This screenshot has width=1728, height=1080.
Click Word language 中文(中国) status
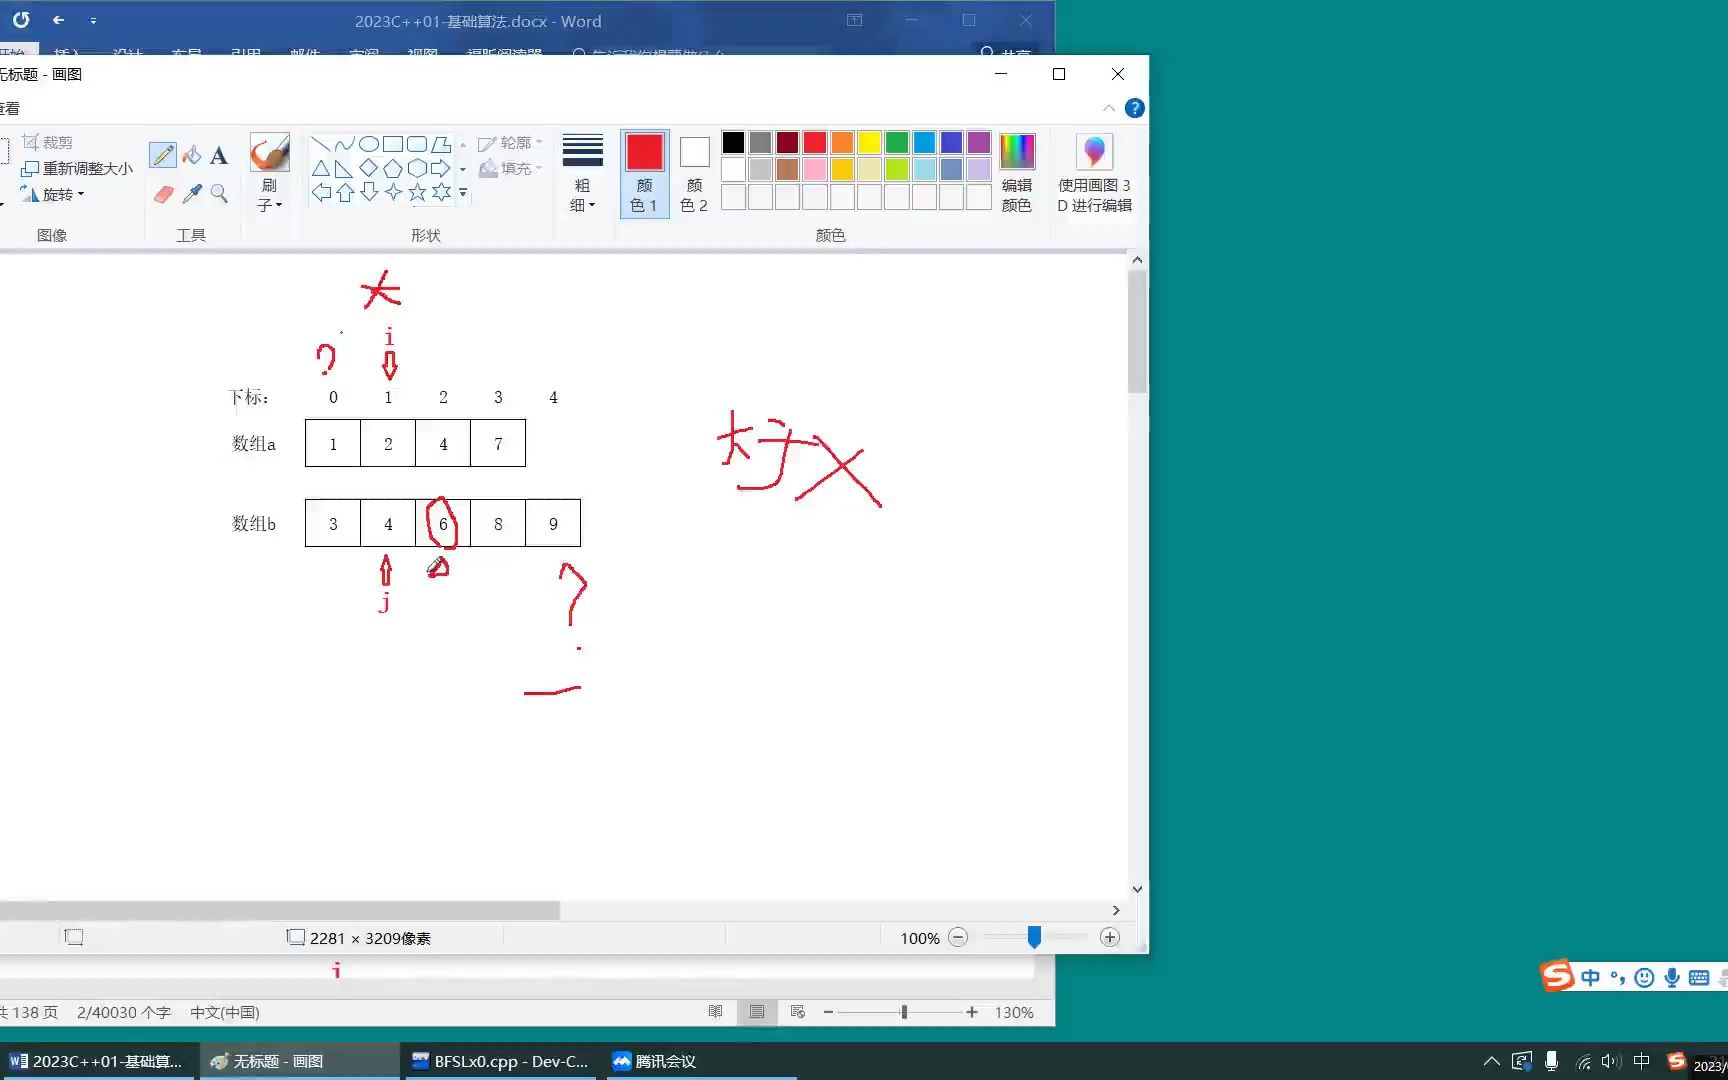225,1012
